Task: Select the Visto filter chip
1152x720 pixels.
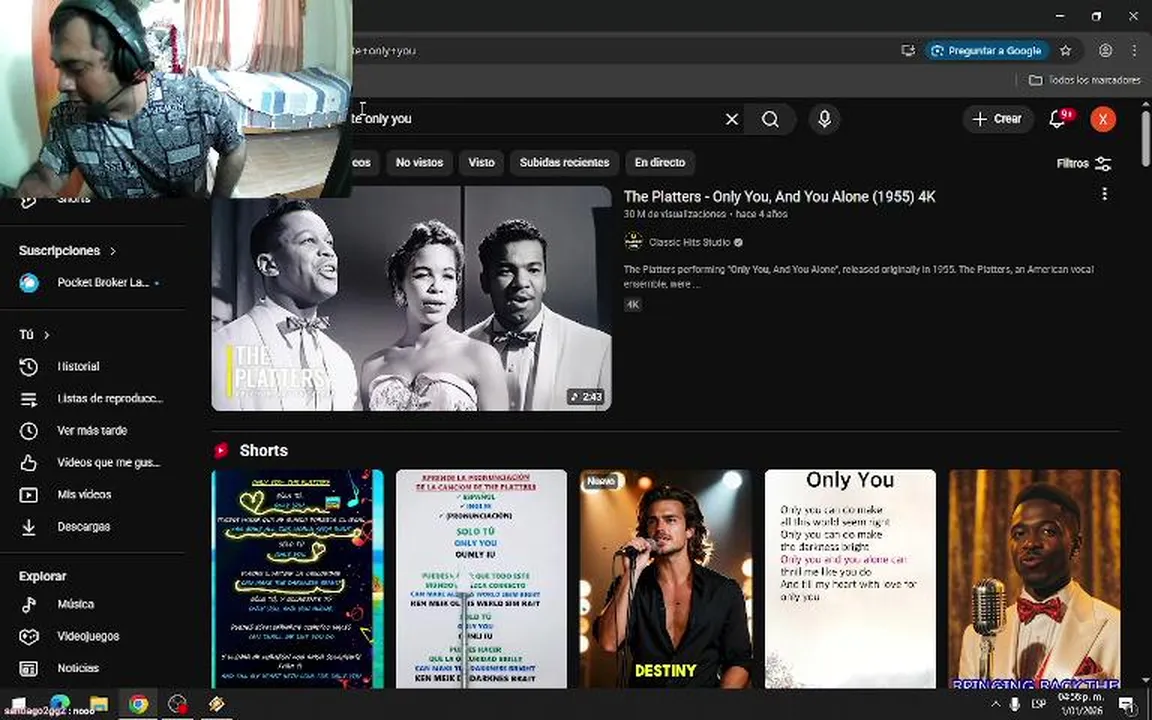Action: (x=481, y=162)
